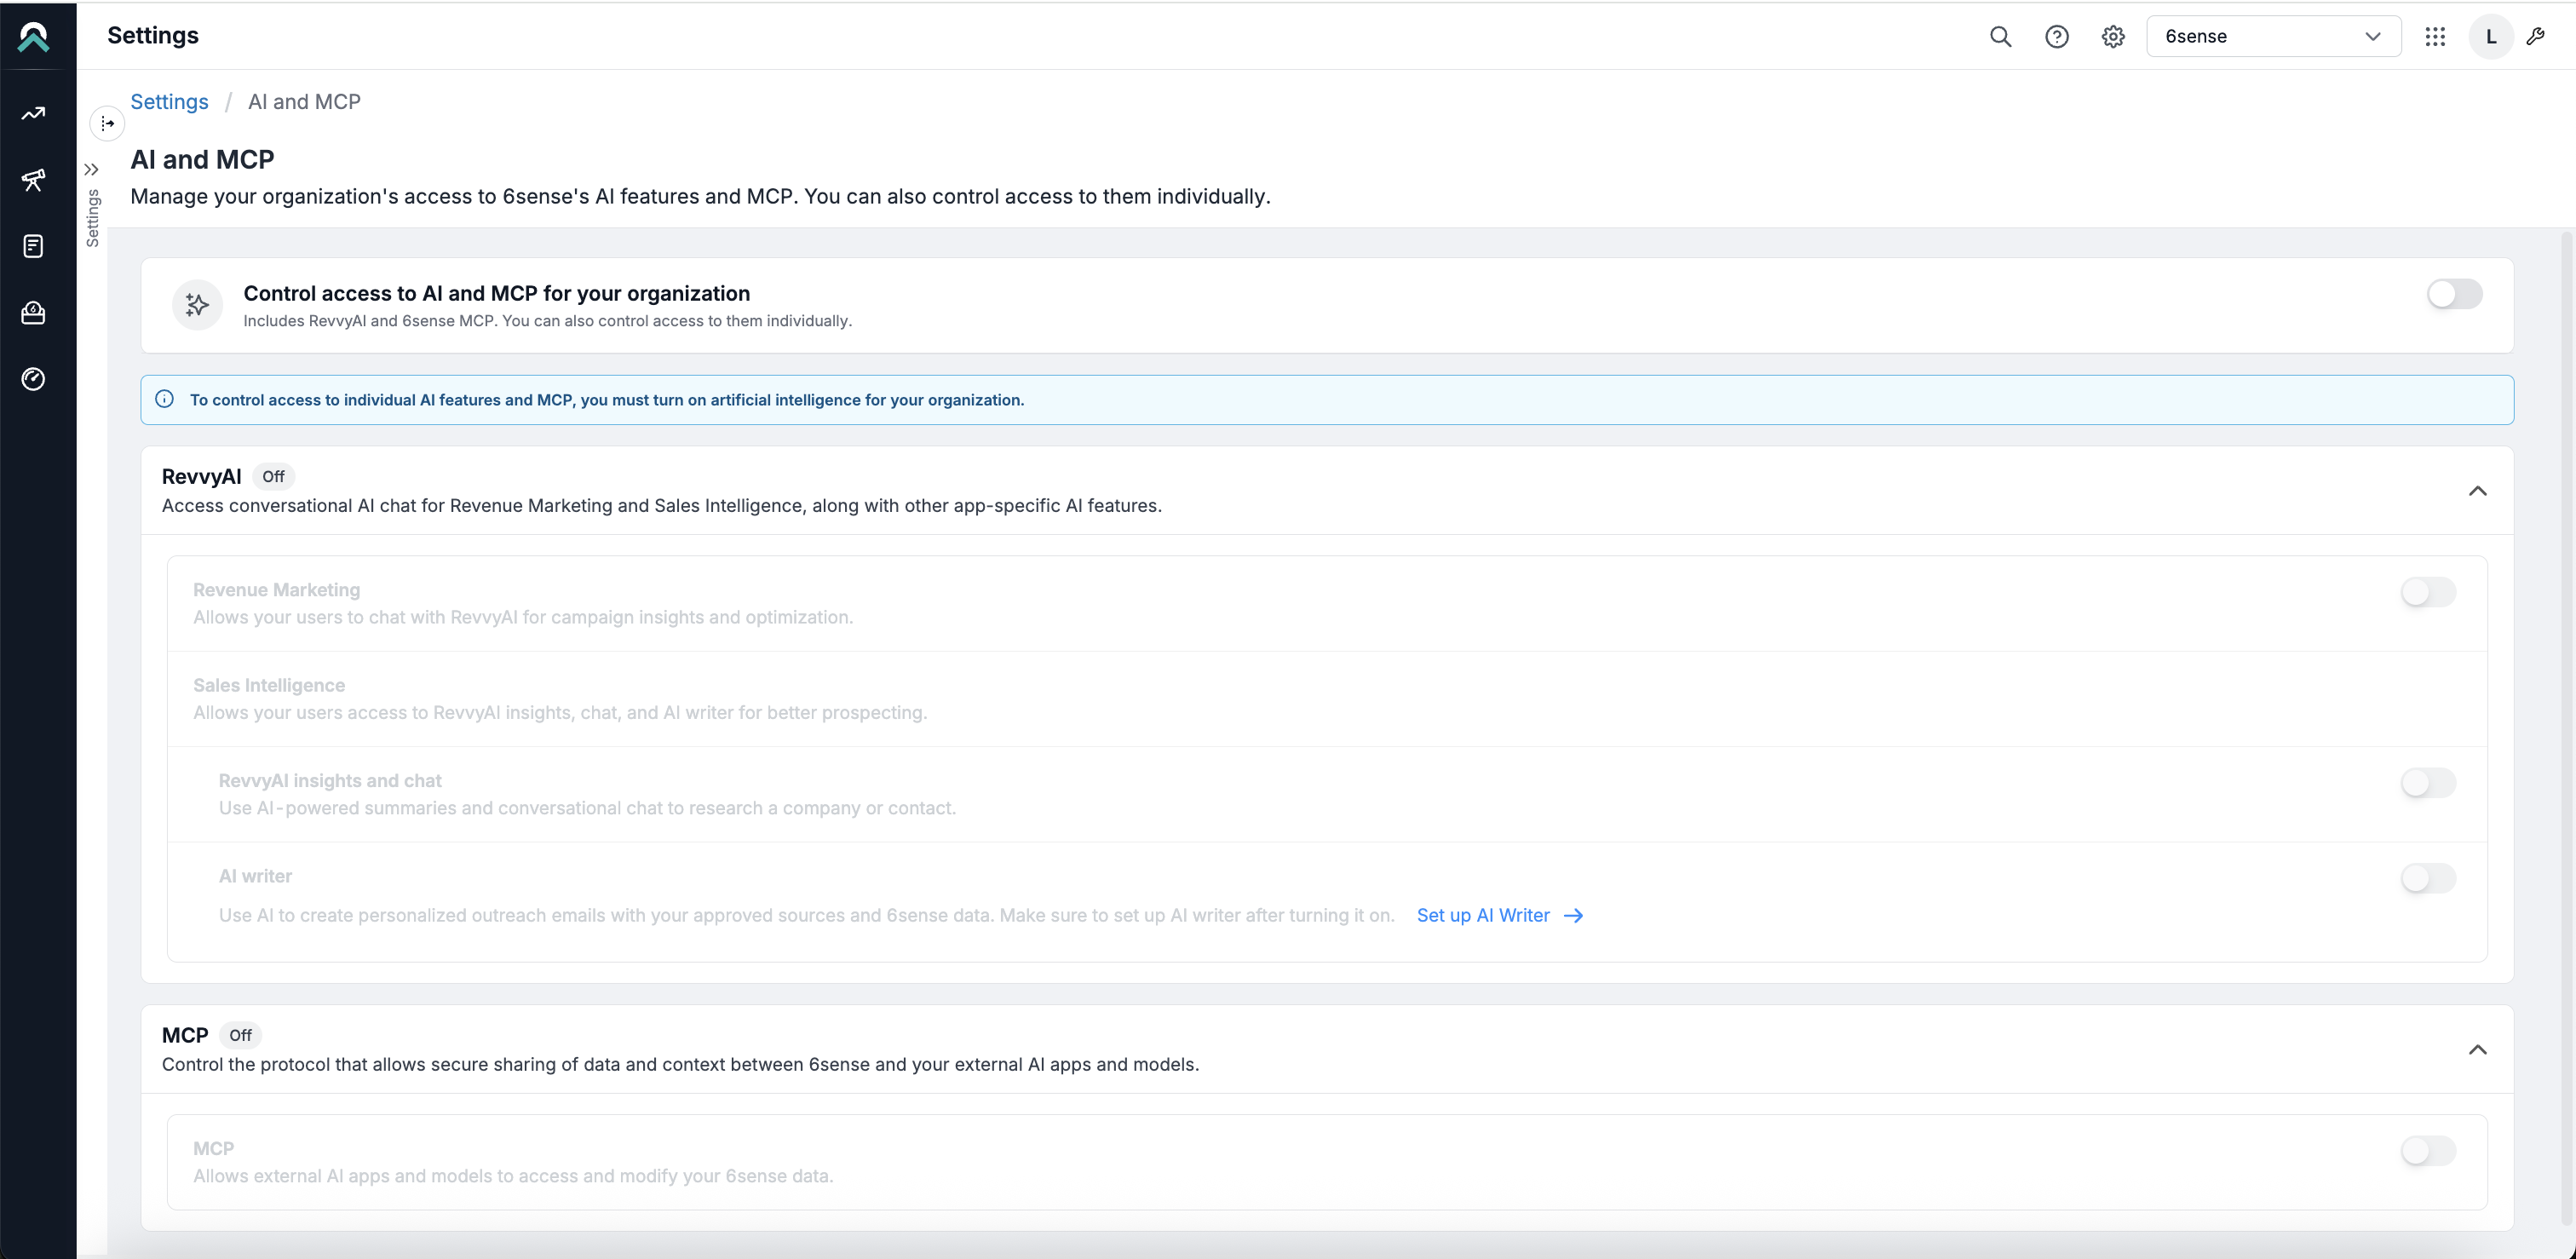
Task: Open the inbox sidebar icon
Action: pos(33,313)
